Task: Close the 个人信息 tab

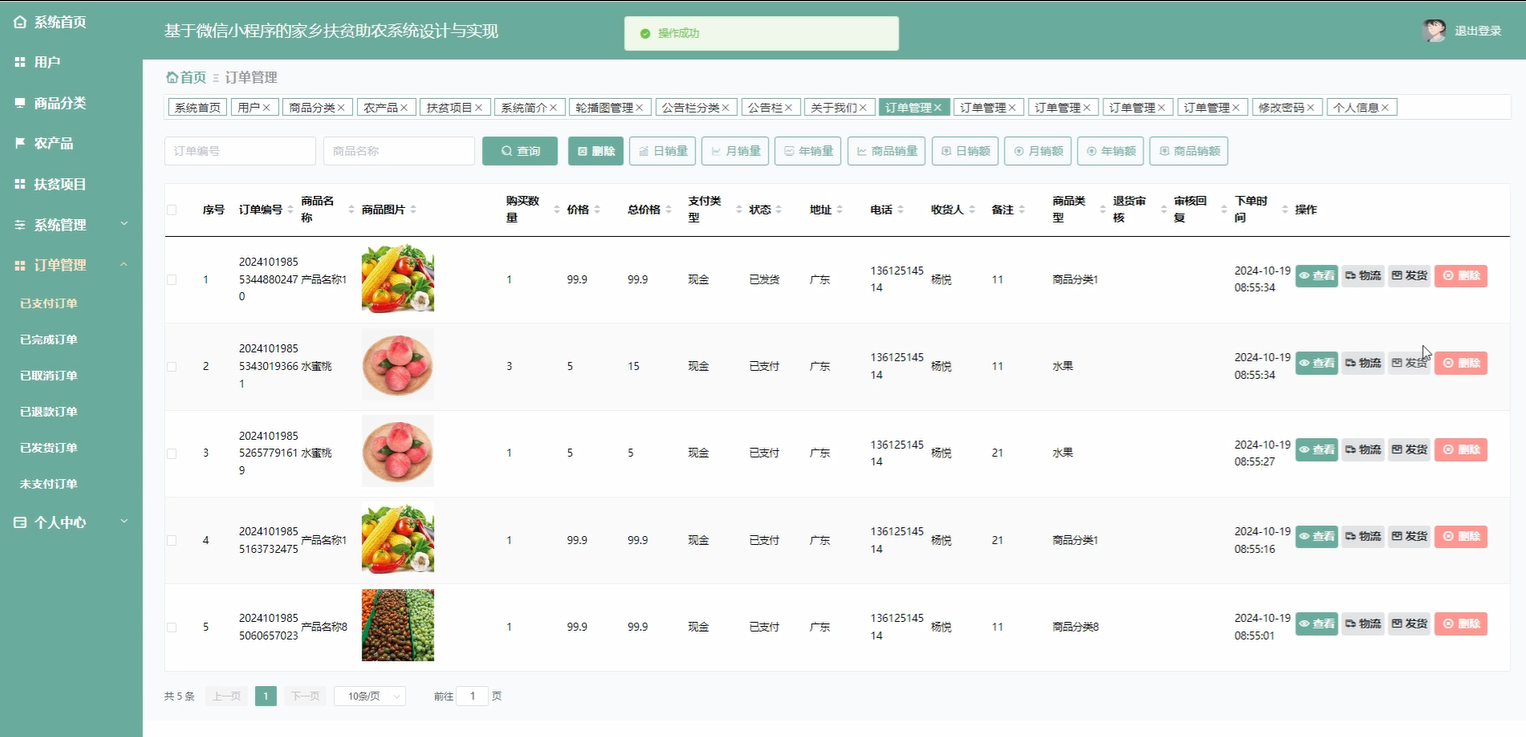Action: (x=1385, y=108)
